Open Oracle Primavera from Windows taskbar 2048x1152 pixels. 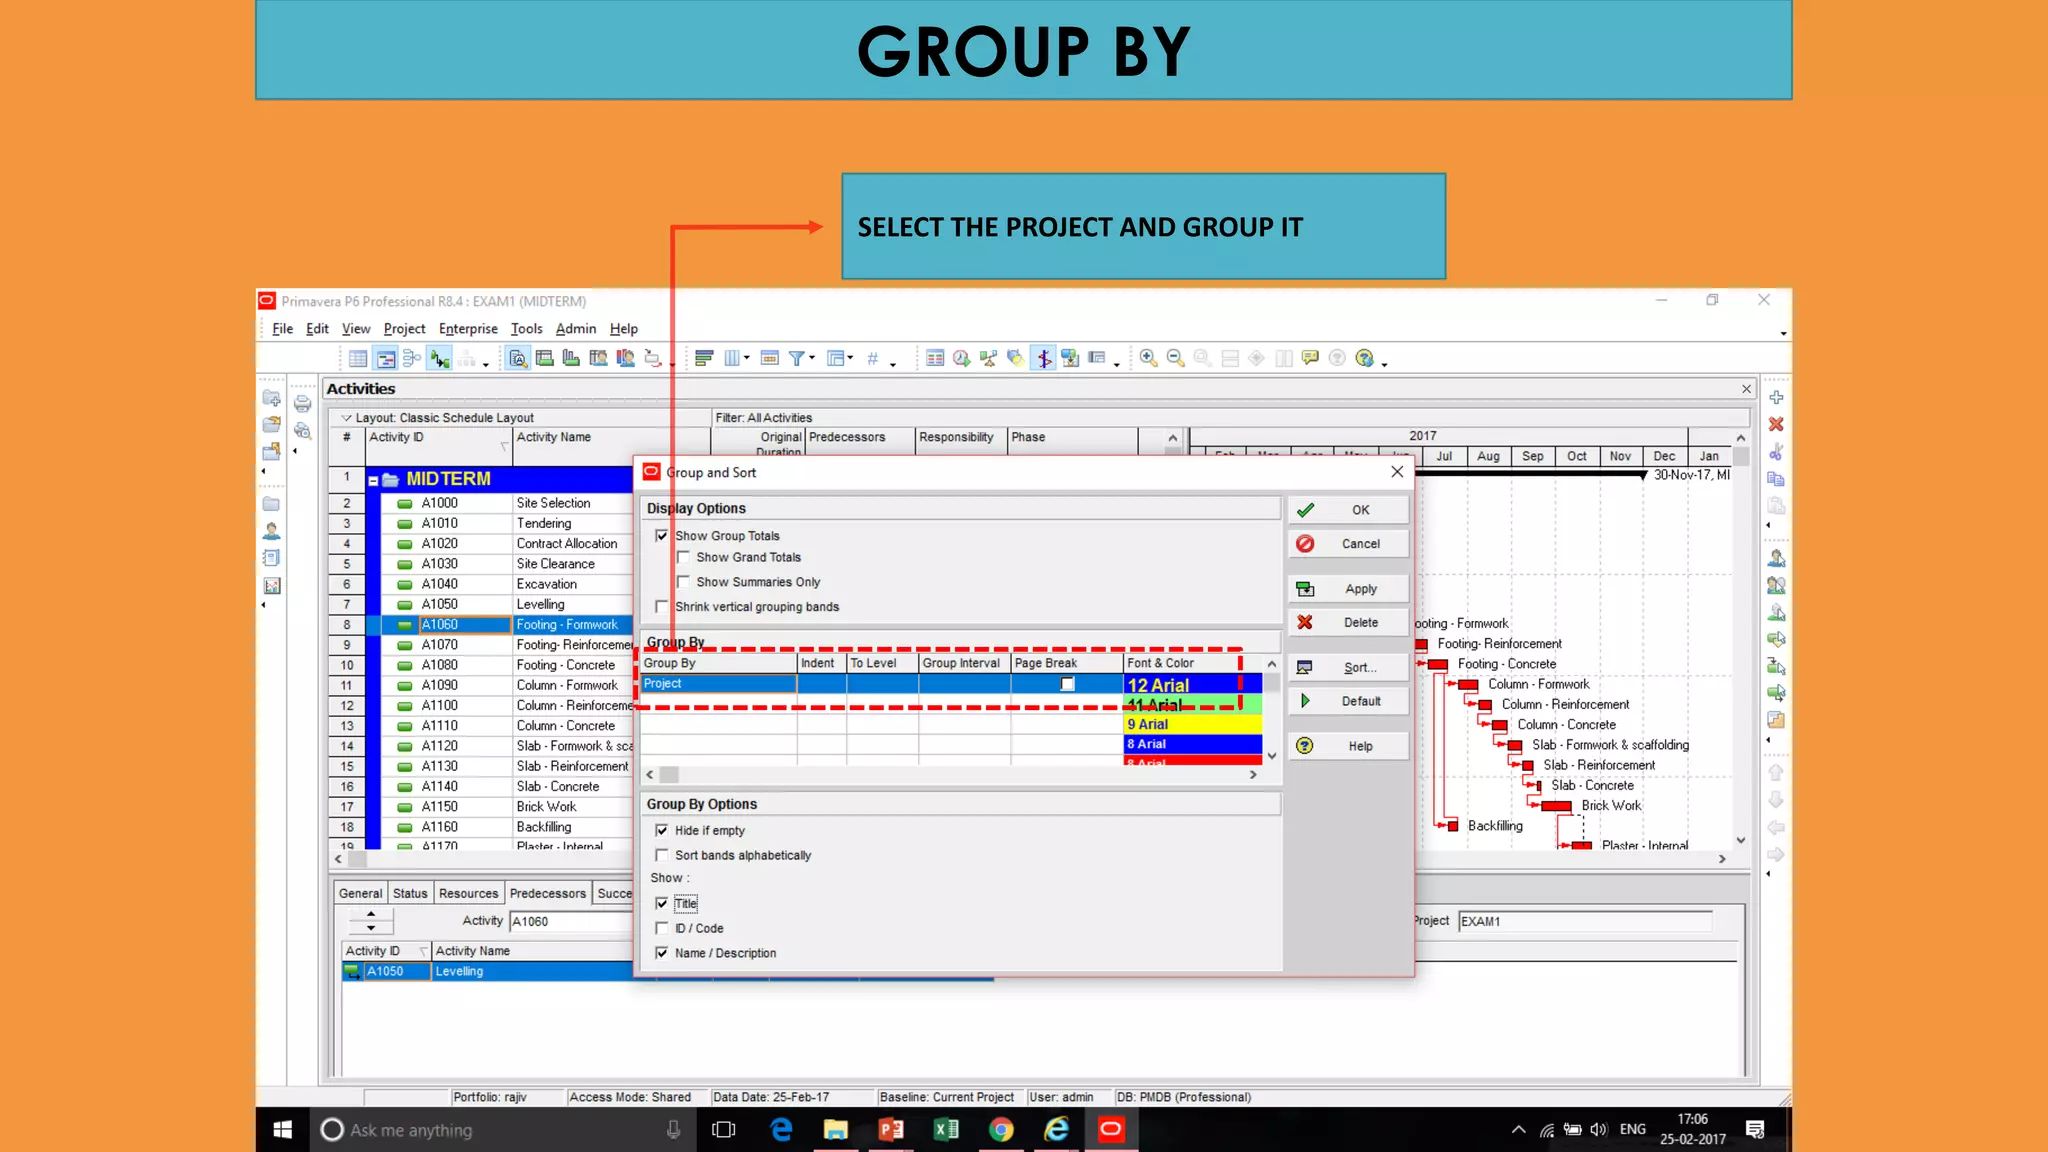(x=1110, y=1130)
